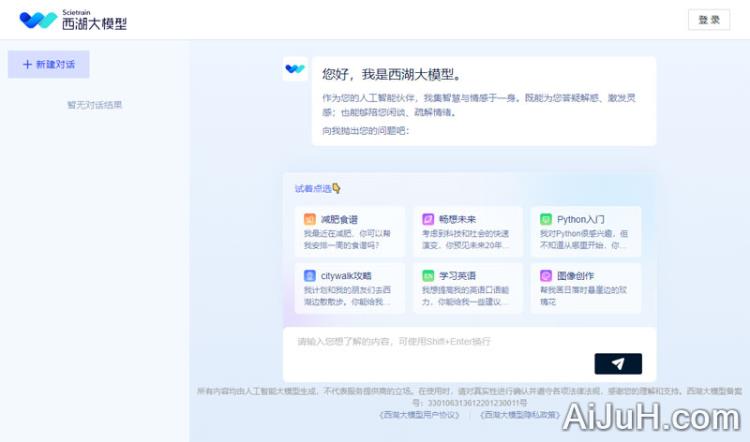Click the purple 图像创作 icon
The width and height of the screenshot is (750, 442).
coord(546,276)
